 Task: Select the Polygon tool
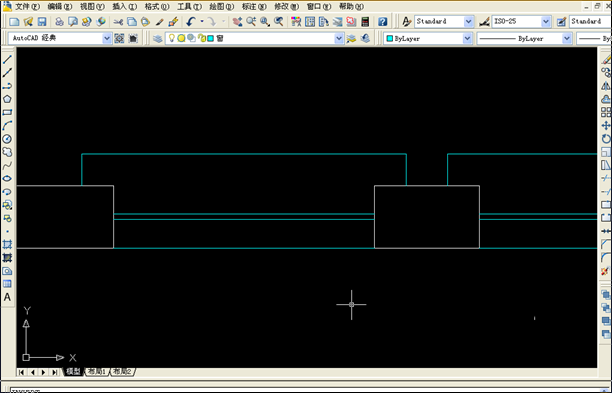coord(7,99)
